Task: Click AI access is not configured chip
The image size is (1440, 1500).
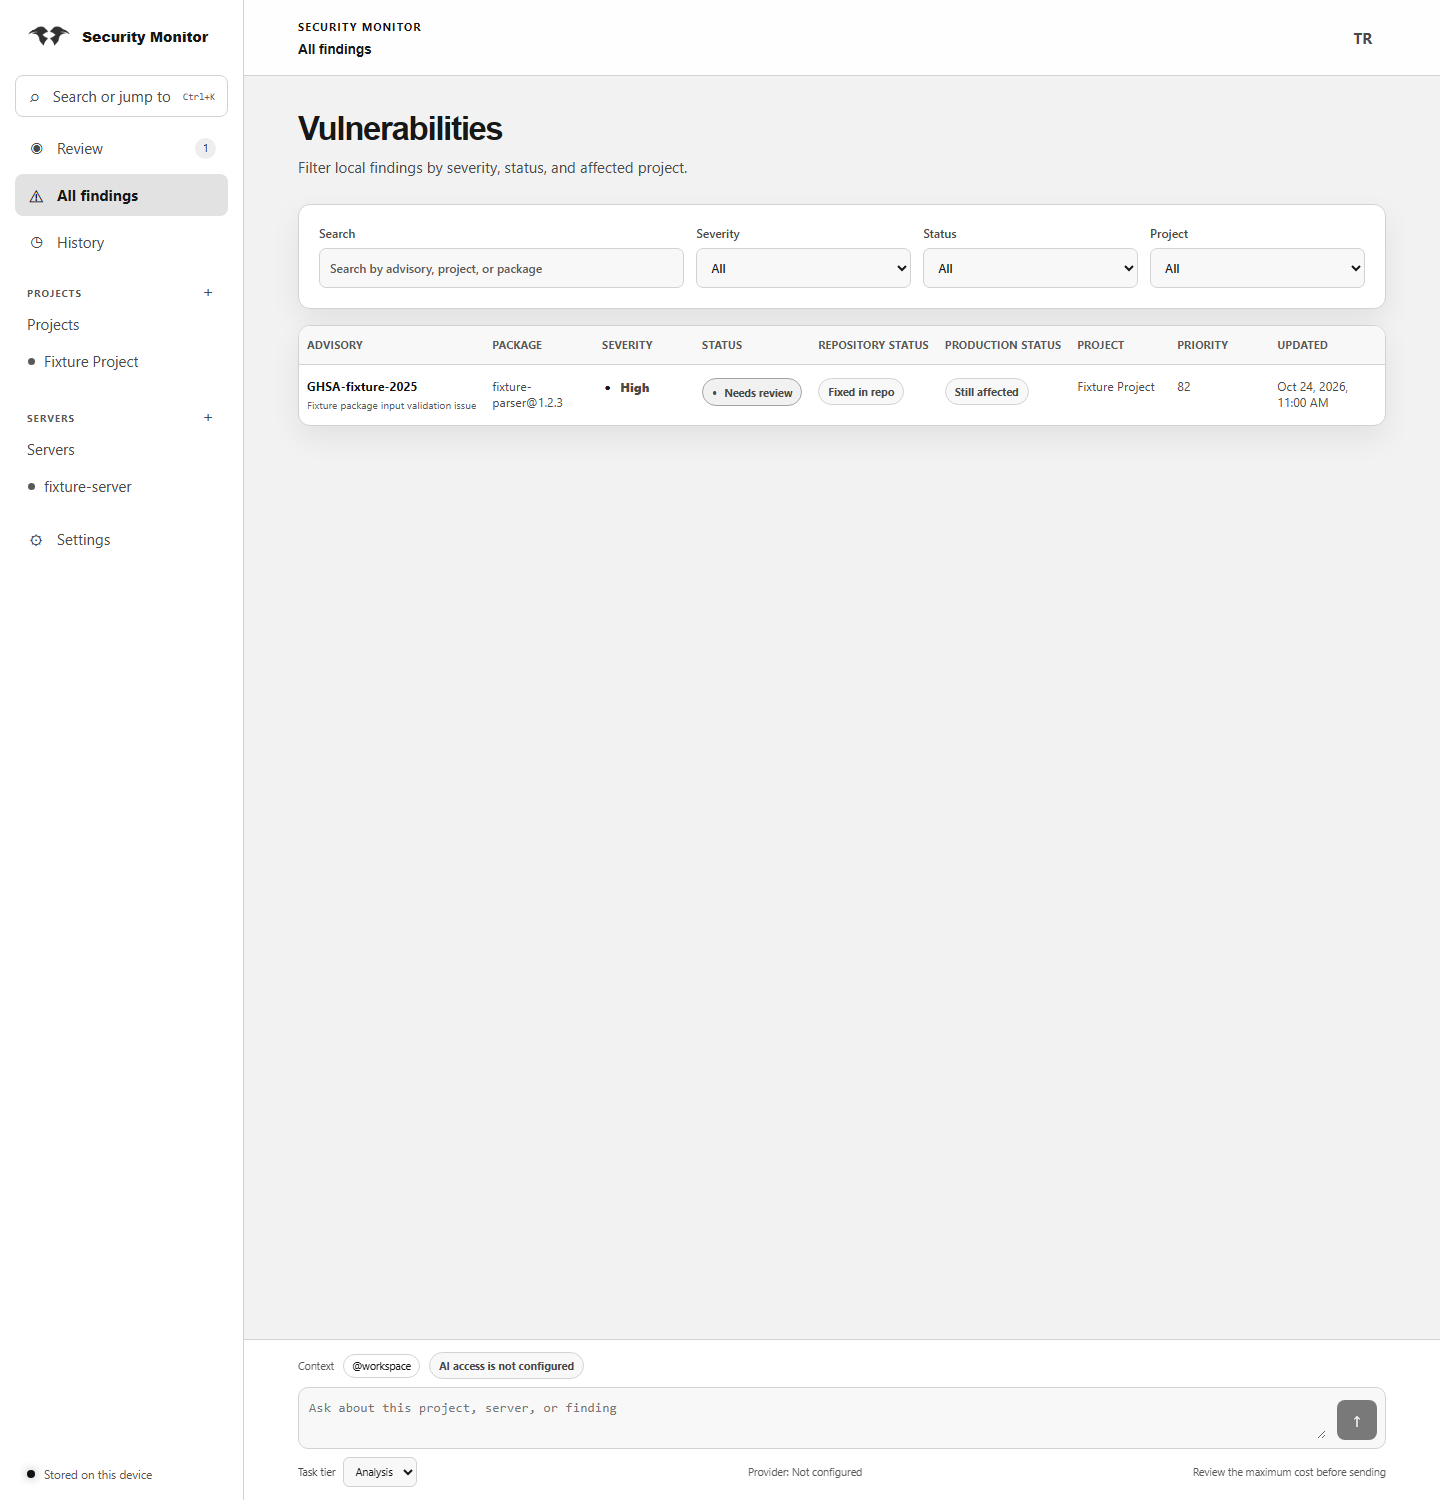Action: [x=506, y=1366]
